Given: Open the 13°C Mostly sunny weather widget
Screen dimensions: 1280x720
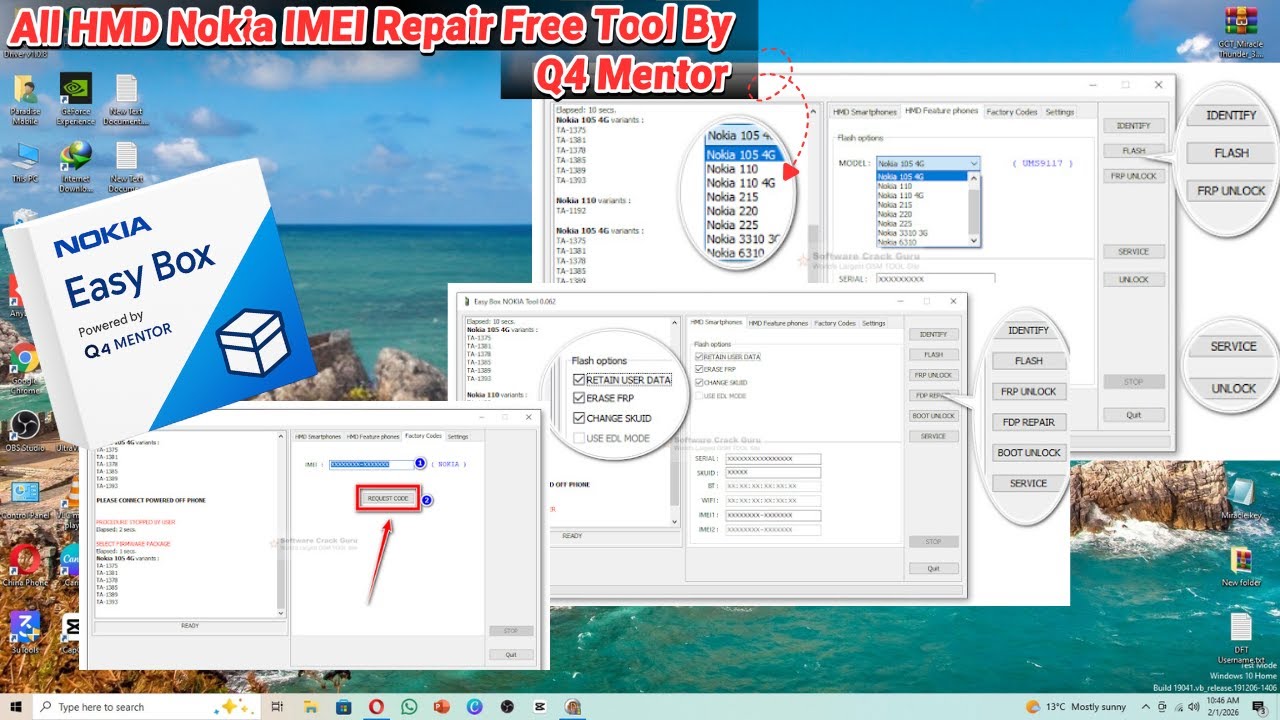Looking at the screenshot, I should point(1076,706).
